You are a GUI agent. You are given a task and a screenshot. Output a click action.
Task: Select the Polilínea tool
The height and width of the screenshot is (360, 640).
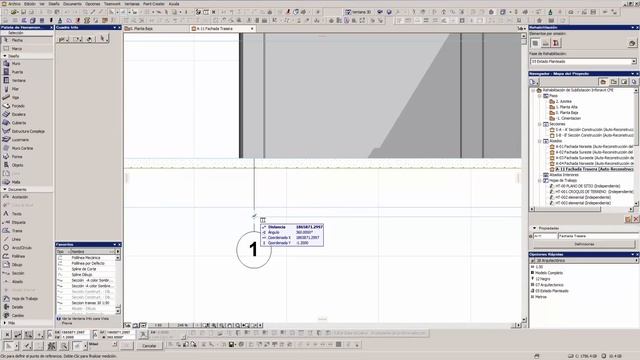(x=27, y=256)
